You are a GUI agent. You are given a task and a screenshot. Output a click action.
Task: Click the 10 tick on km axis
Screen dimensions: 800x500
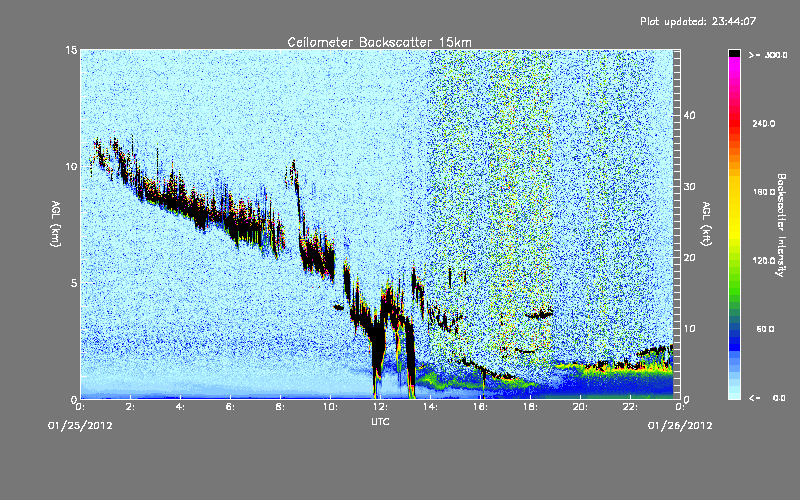(x=71, y=166)
